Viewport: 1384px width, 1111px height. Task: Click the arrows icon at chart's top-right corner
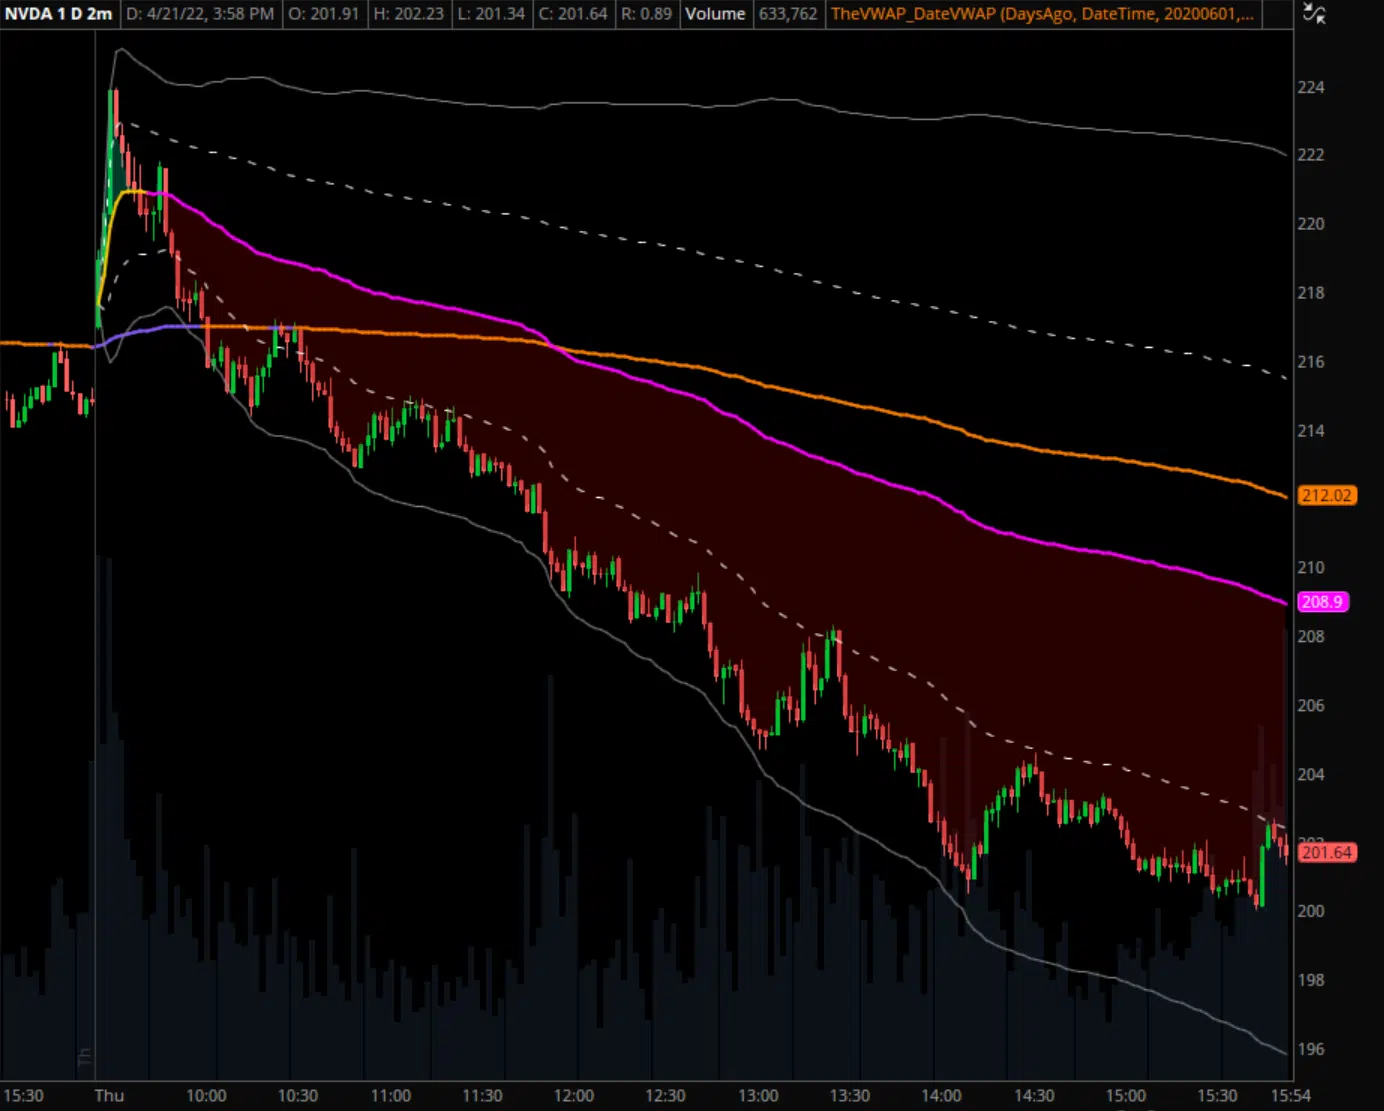pyautogui.click(x=1314, y=14)
